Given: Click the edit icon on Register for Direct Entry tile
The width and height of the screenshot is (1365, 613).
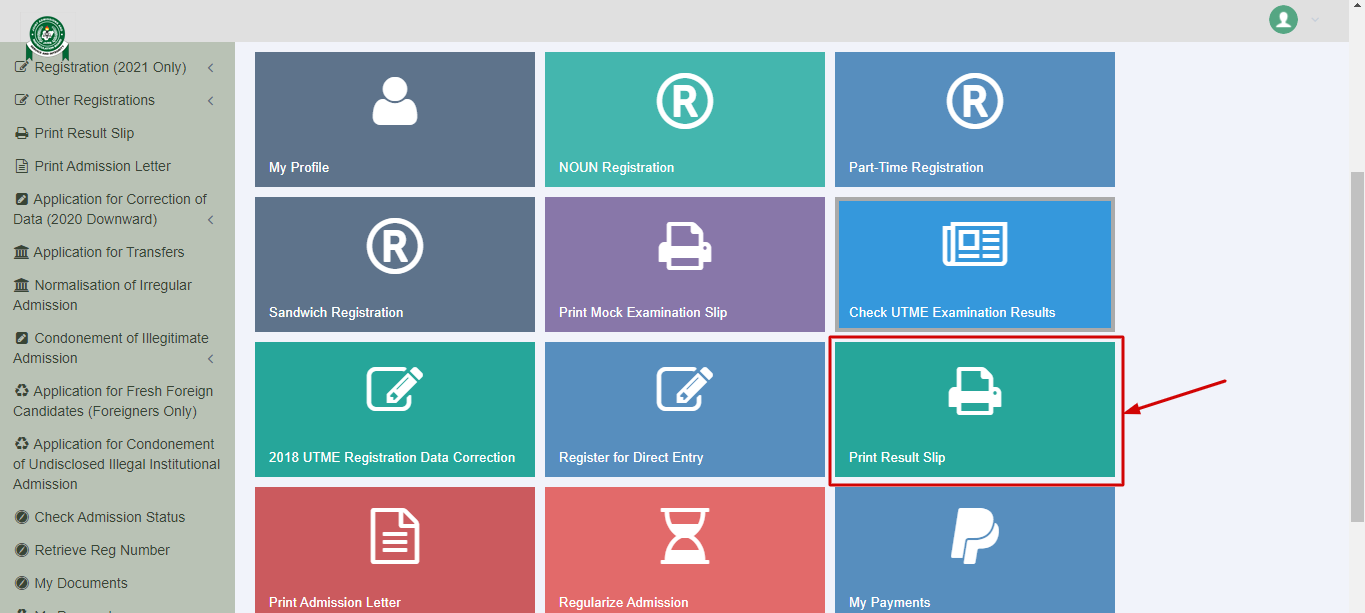Looking at the screenshot, I should (684, 391).
